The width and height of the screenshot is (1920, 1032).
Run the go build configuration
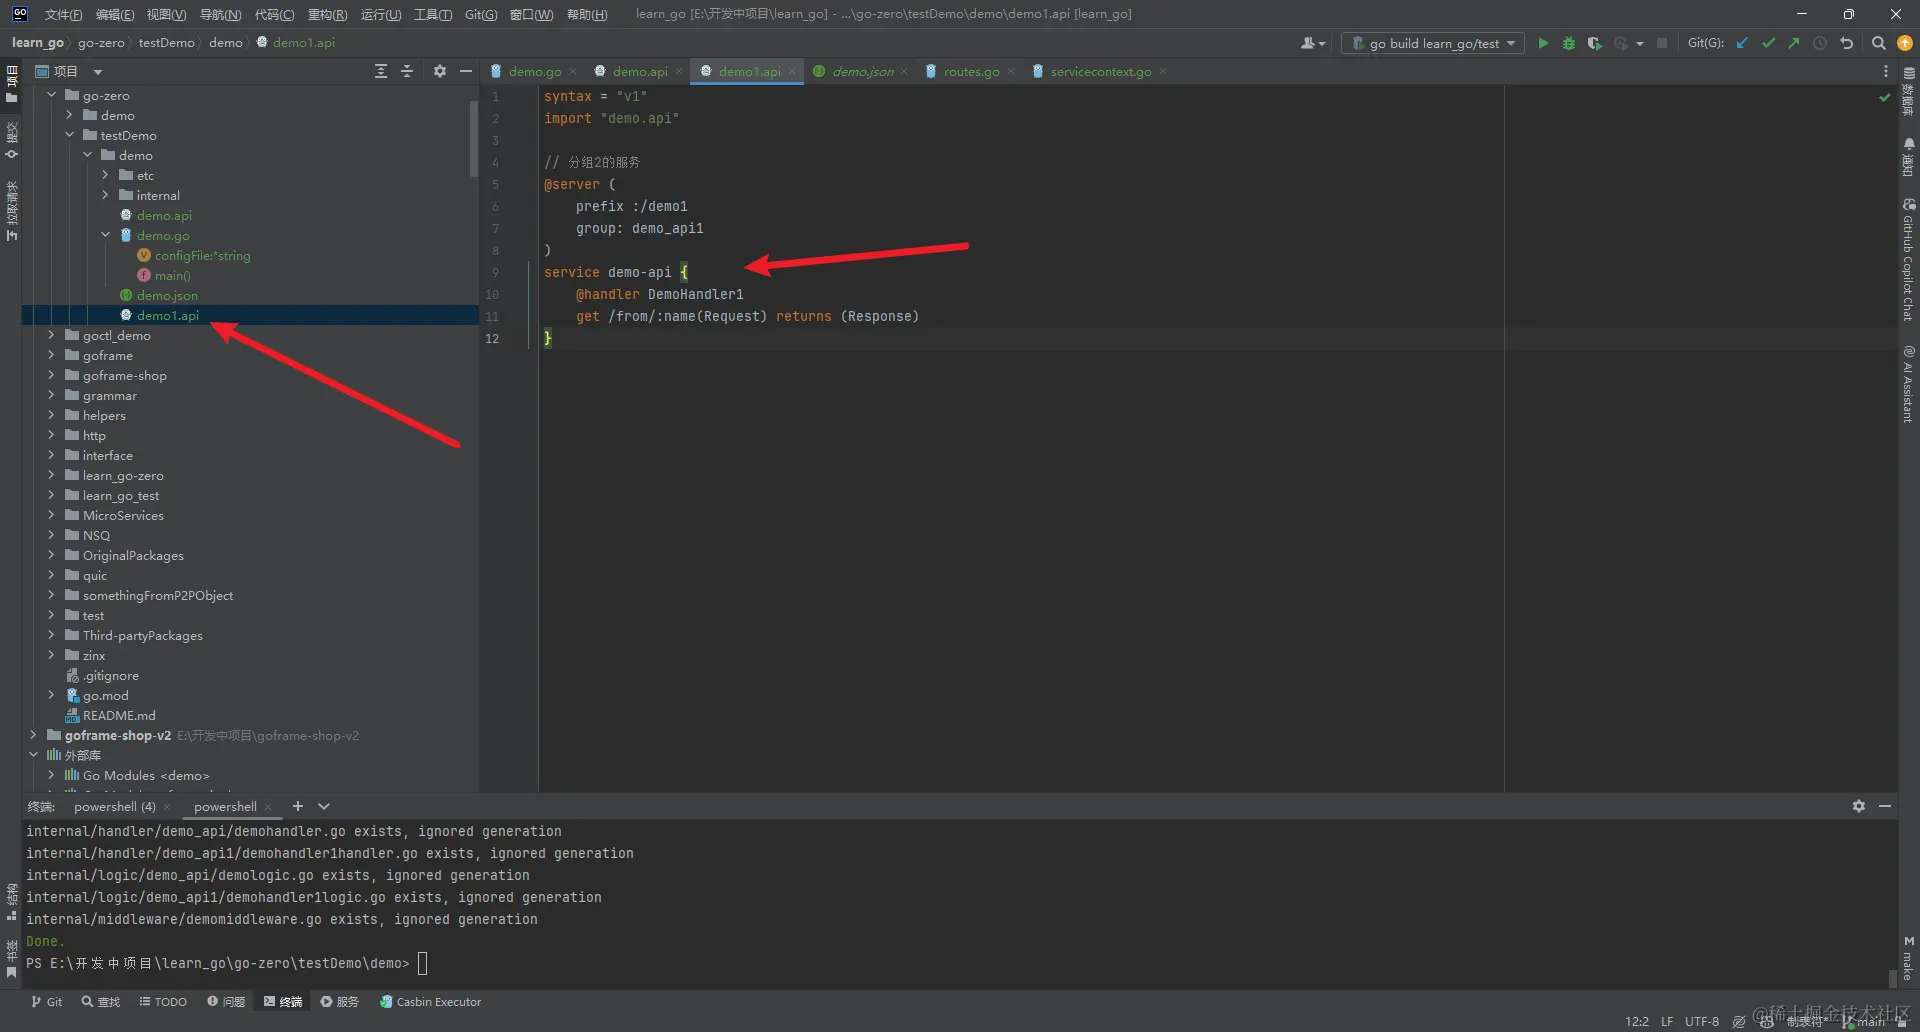(x=1543, y=43)
